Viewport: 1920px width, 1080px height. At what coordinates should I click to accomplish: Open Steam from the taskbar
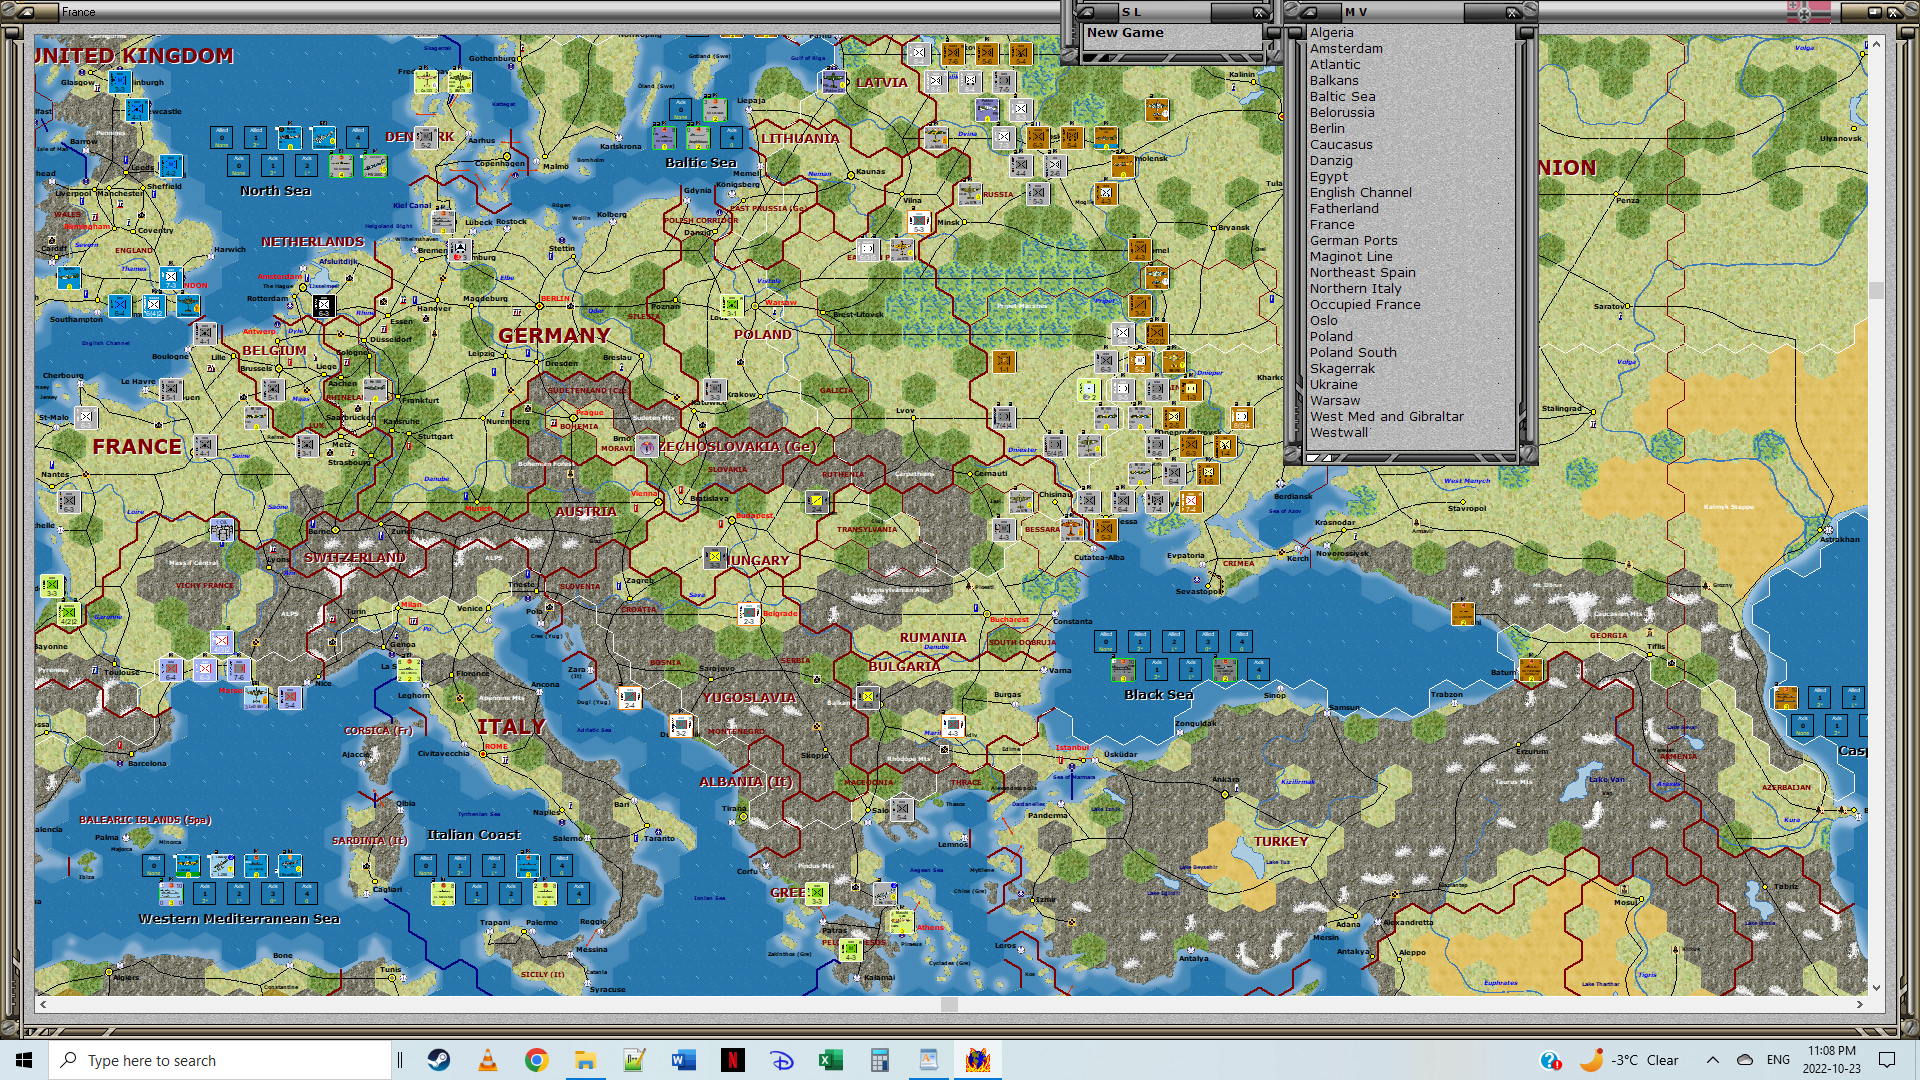(439, 1060)
